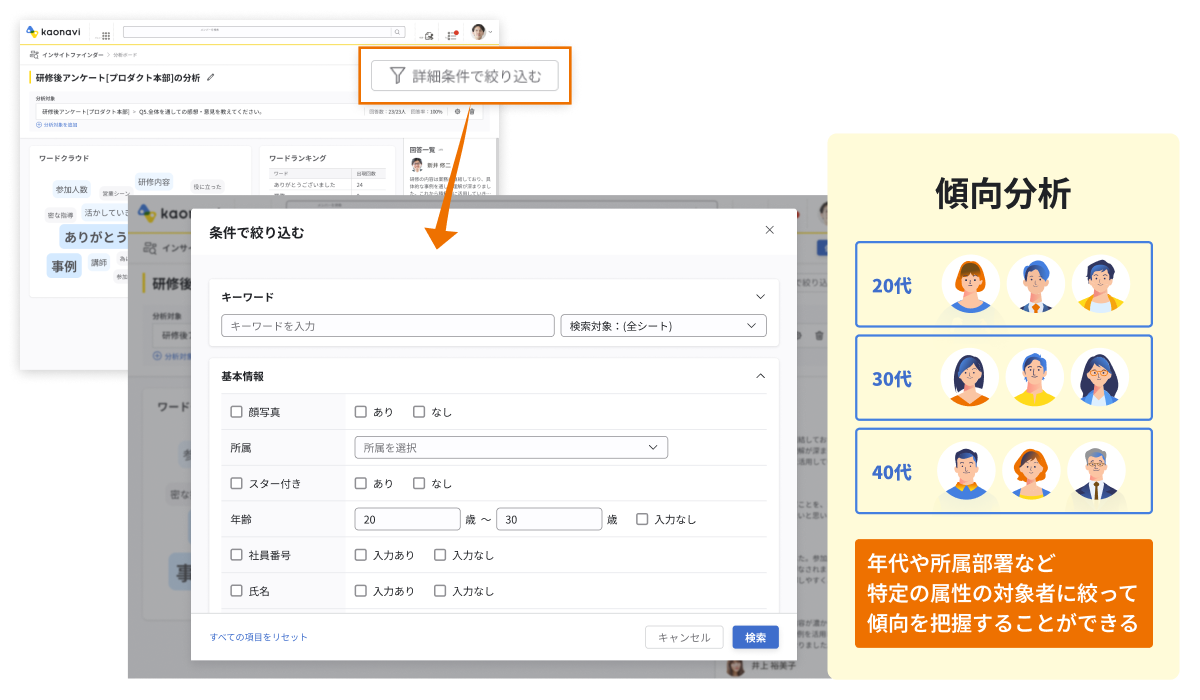Click the 40代 label in the trend analysis panel
The width and height of the screenshot is (1200, 700).
(892, 472)
